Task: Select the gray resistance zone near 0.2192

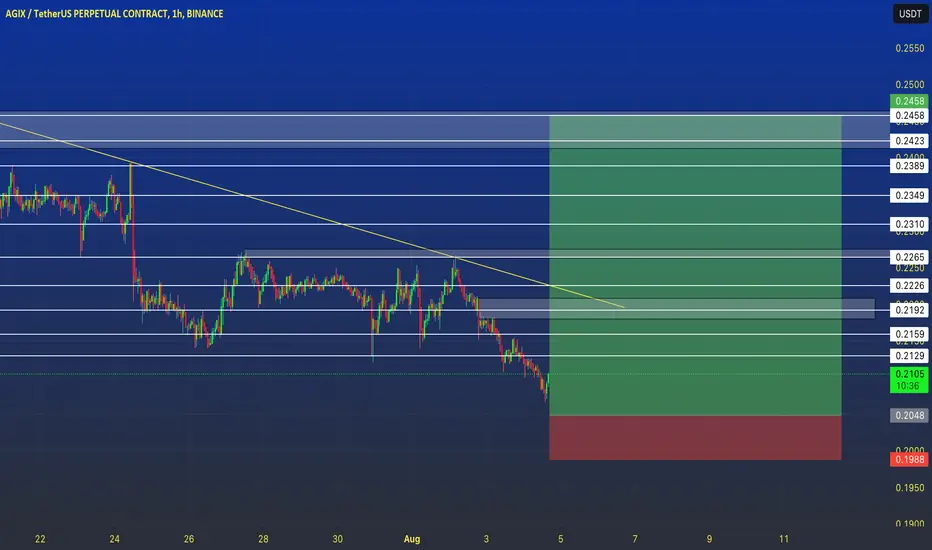Action: [x=676, y=309]
